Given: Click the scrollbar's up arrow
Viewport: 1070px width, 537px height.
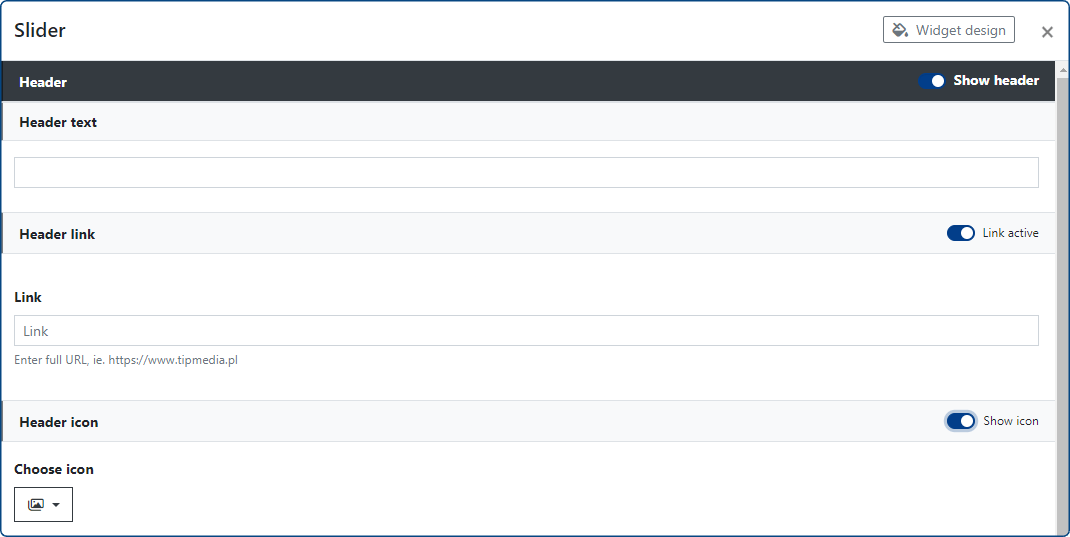Looking at the screenshot, I should [1062, 68].
